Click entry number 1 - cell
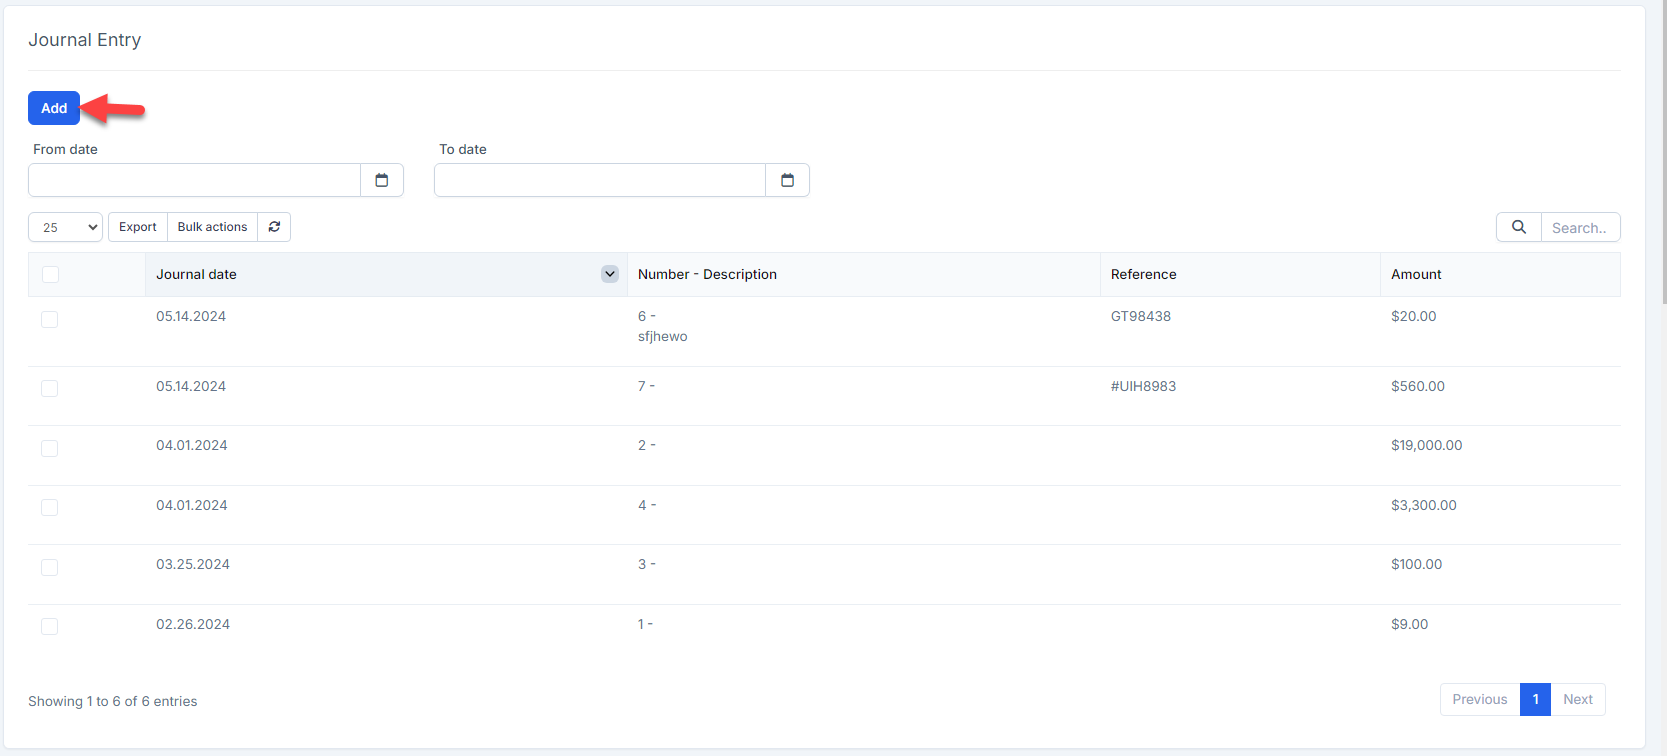 click(x=645, y=624)
